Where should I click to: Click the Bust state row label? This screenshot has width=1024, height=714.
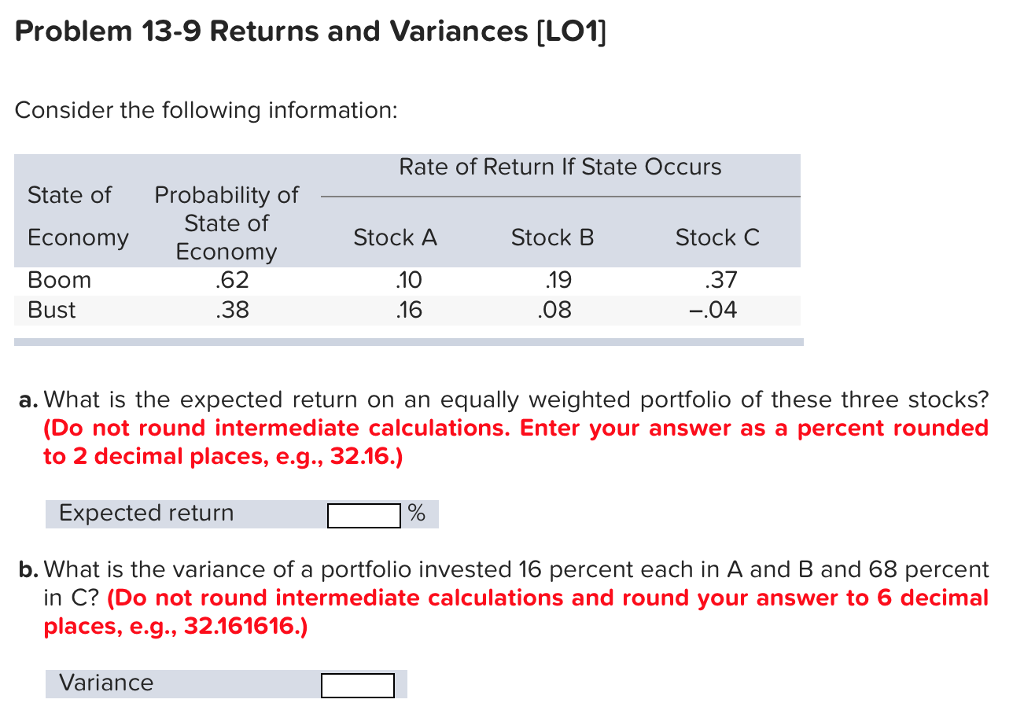pyautogui.click(x=55, y=310)
